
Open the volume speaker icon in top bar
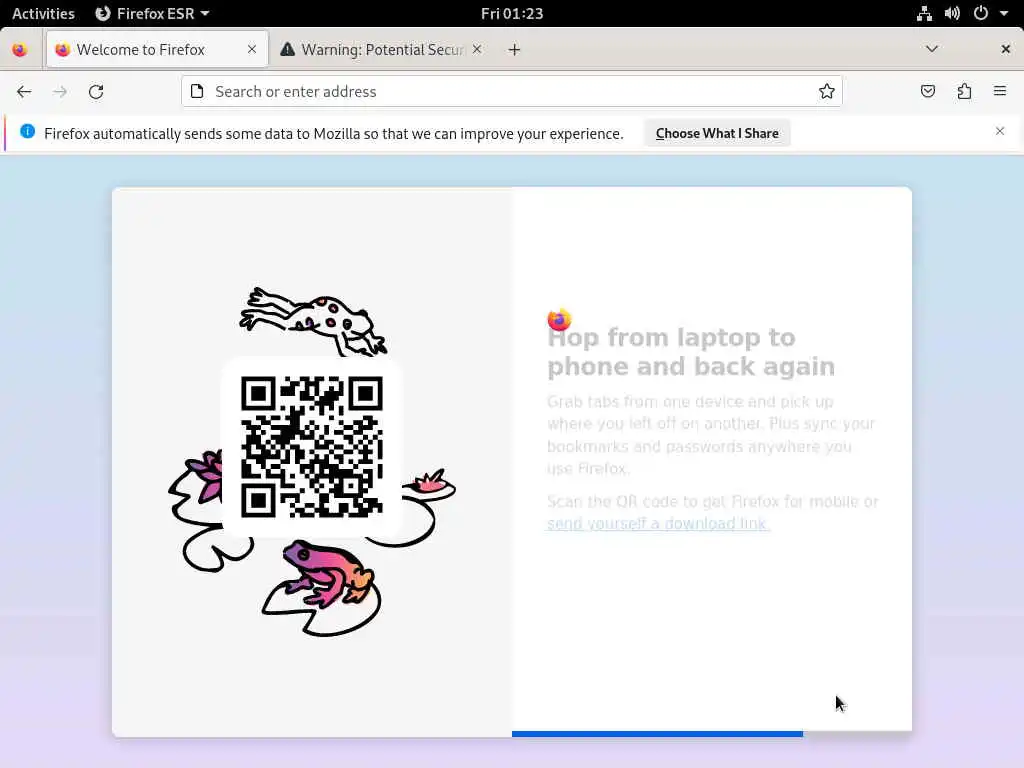952,13
